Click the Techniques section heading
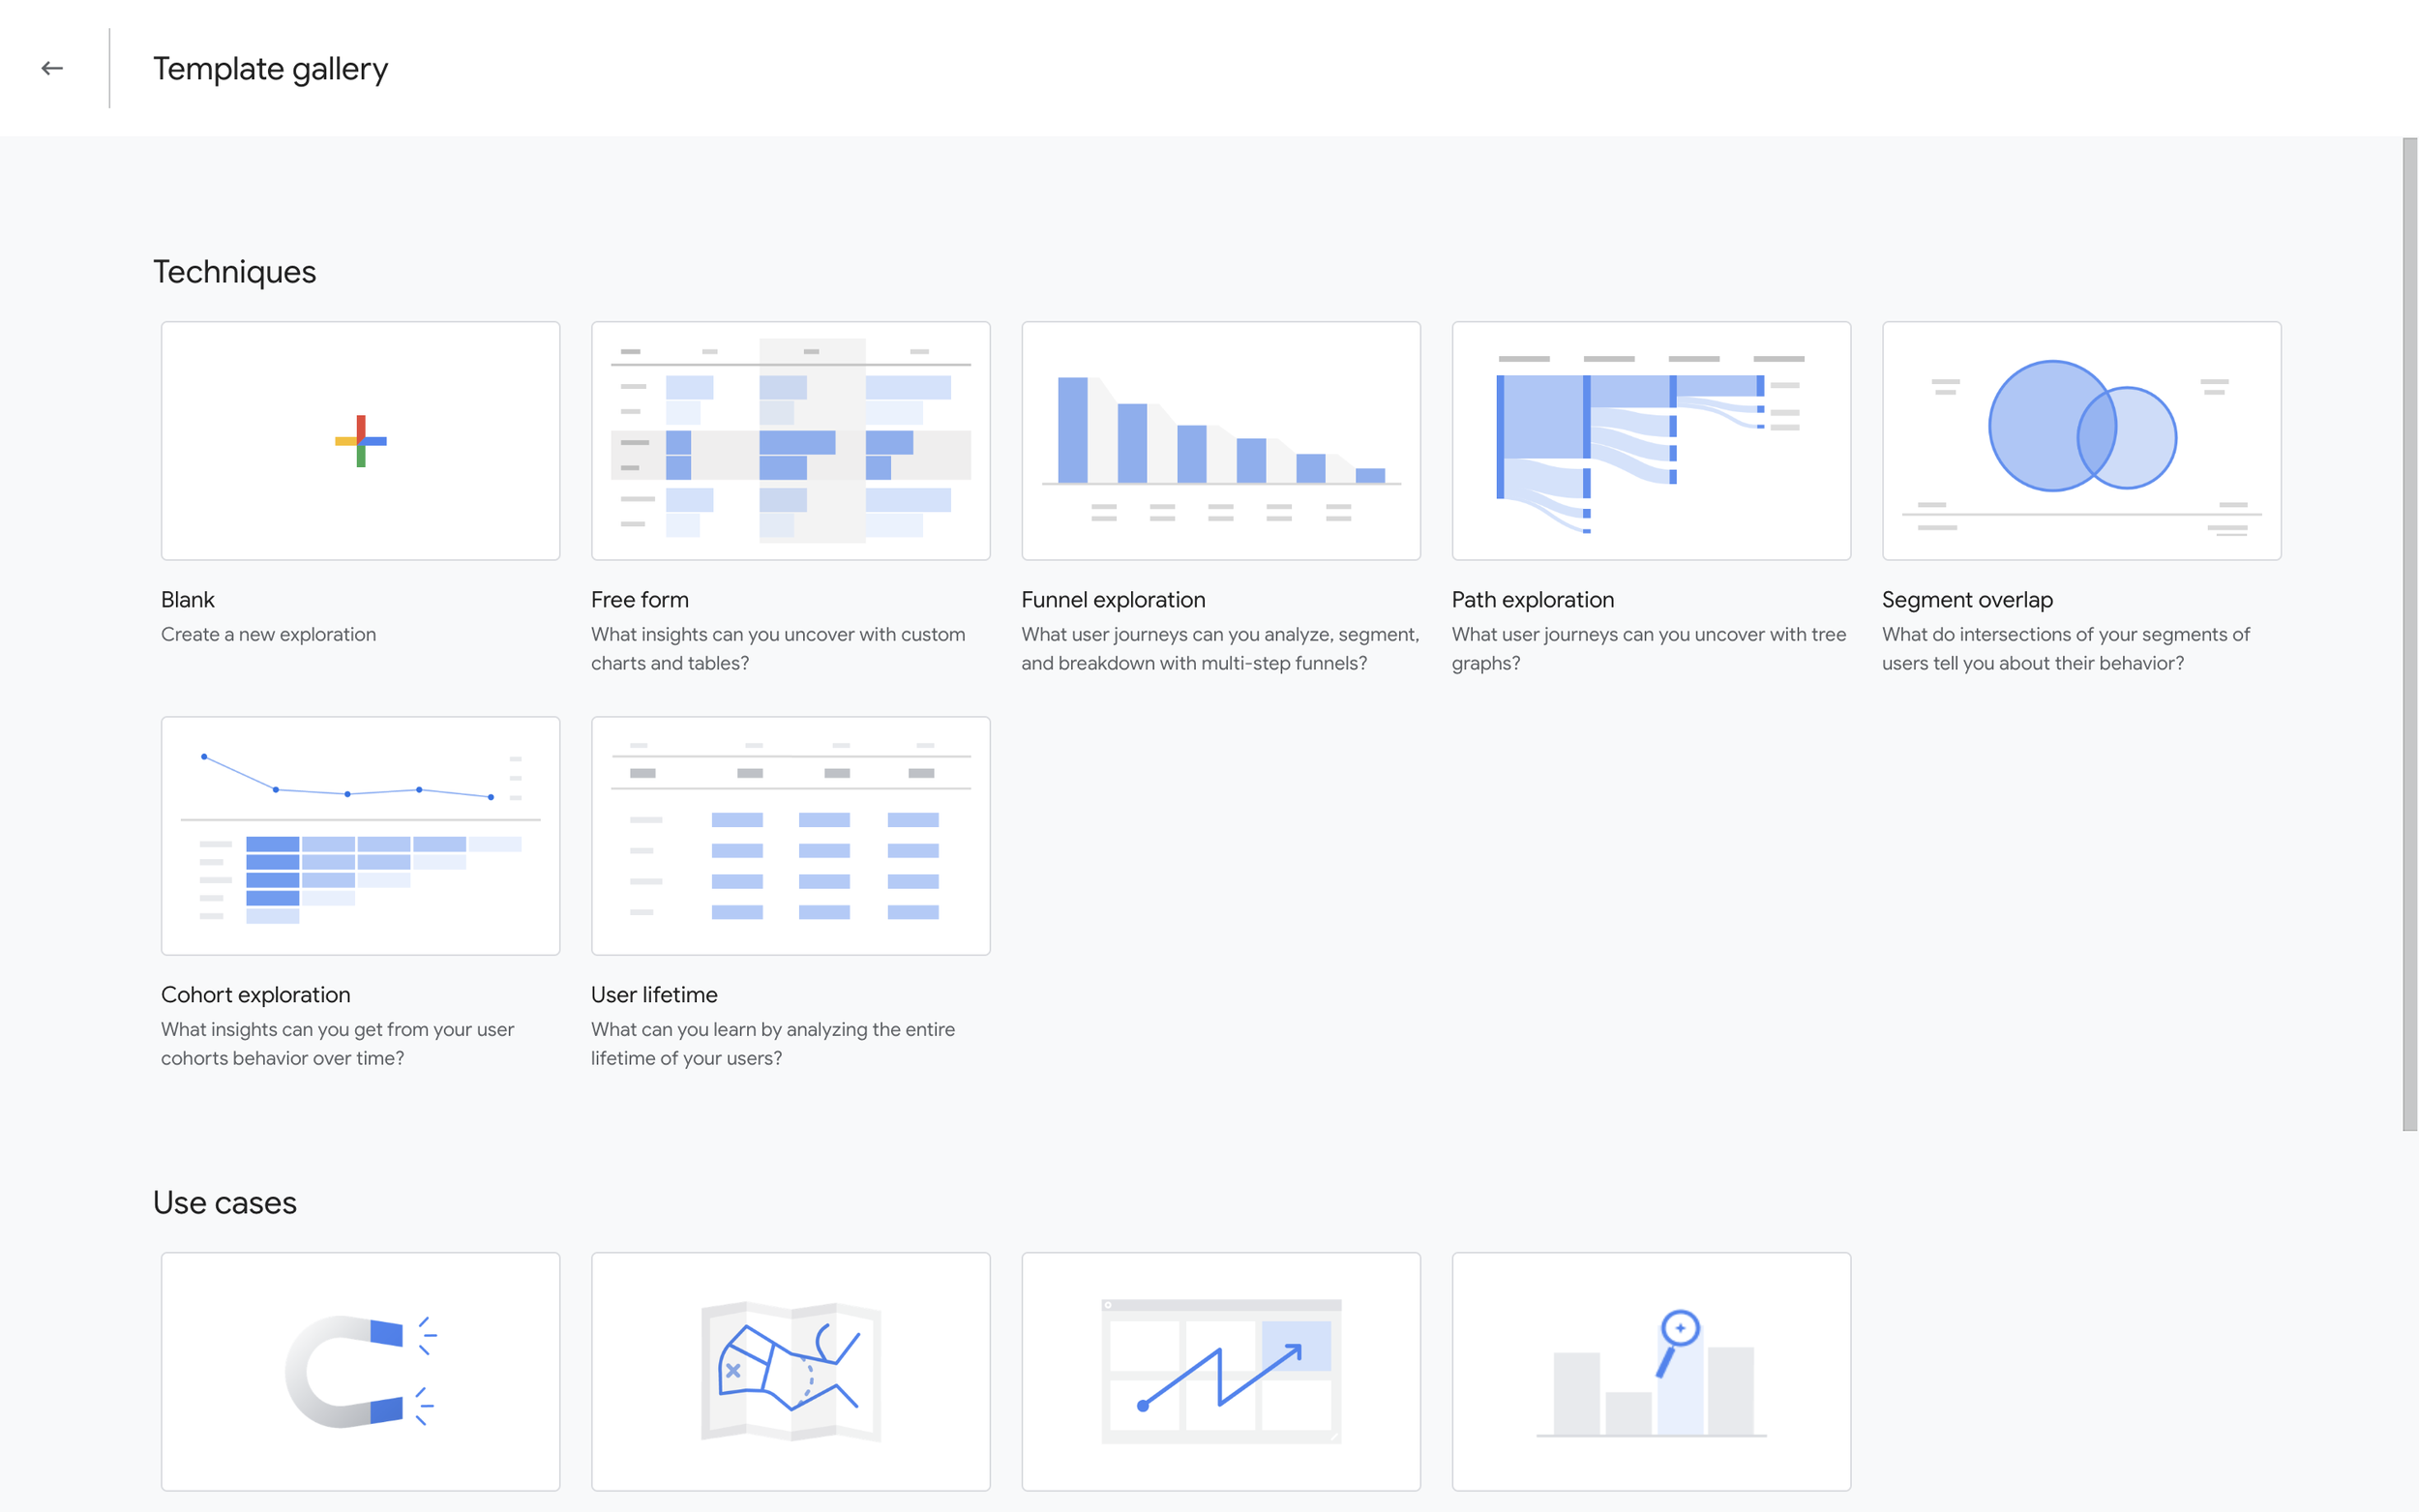 234,271
